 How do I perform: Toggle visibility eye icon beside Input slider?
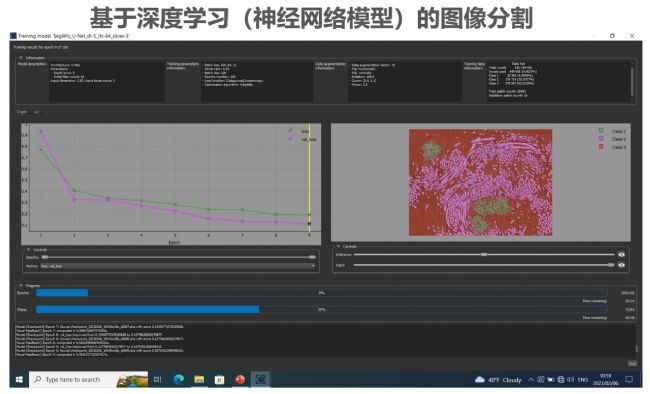621,265
